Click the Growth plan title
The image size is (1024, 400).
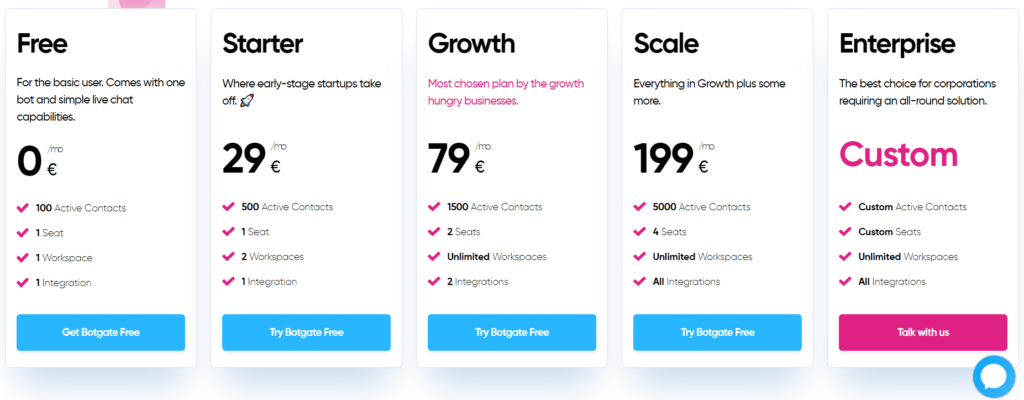[471, 44]
